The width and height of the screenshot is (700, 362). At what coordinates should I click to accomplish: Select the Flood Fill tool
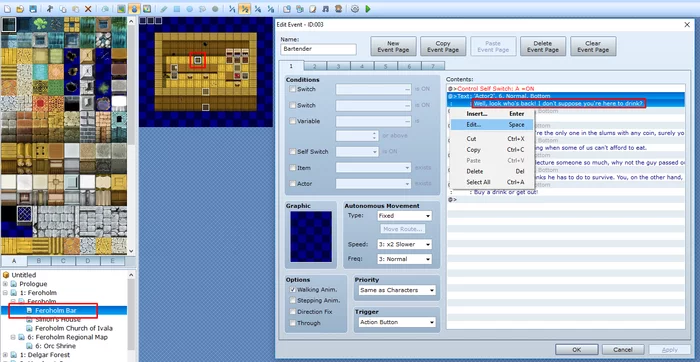point(202,8)
